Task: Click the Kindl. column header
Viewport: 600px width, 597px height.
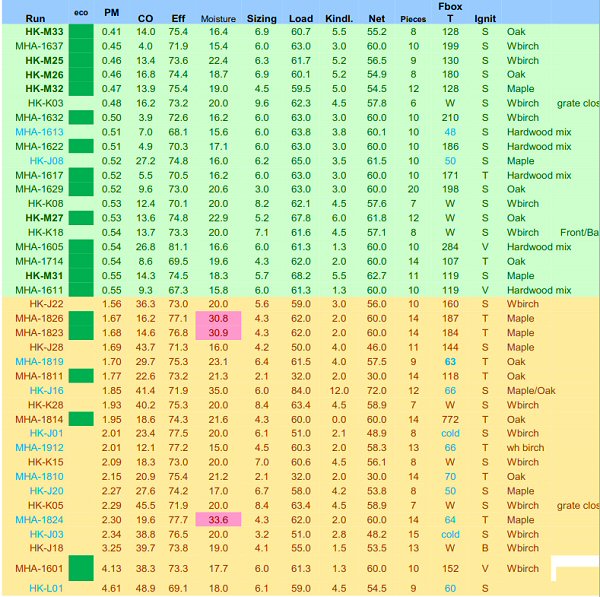Action: pyautogui.click(x=339, y=18)
